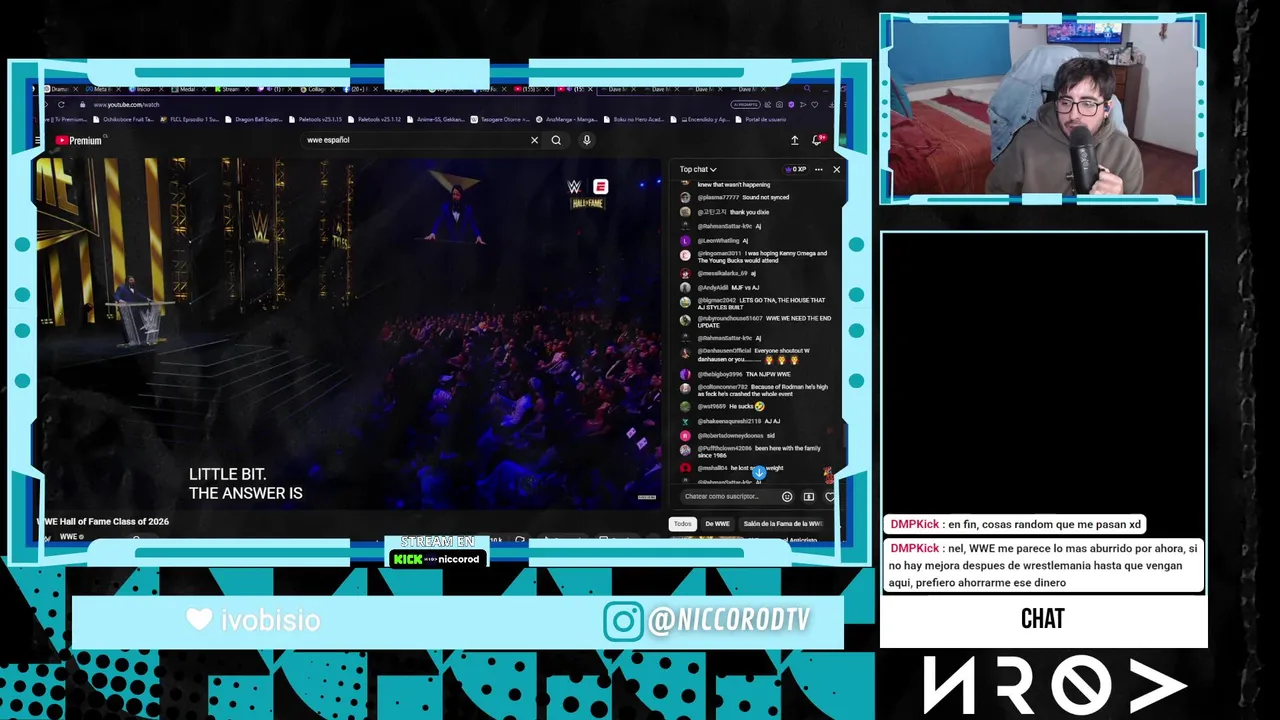Switch to the 'Medal' browser tab
Image resolution: width=1280 pixels, height=720 pixels.
coord(188,89)
